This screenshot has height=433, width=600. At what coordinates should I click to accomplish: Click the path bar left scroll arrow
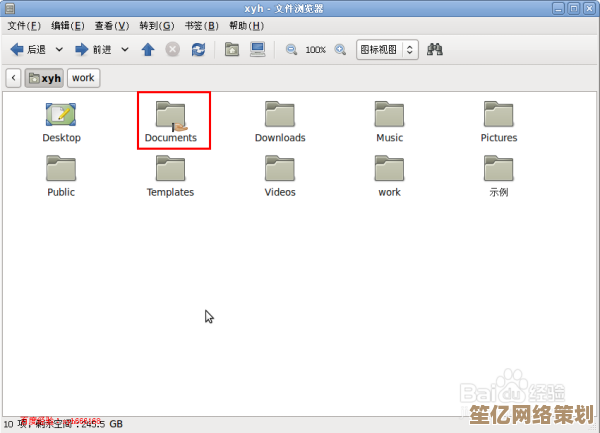(14, 77)
